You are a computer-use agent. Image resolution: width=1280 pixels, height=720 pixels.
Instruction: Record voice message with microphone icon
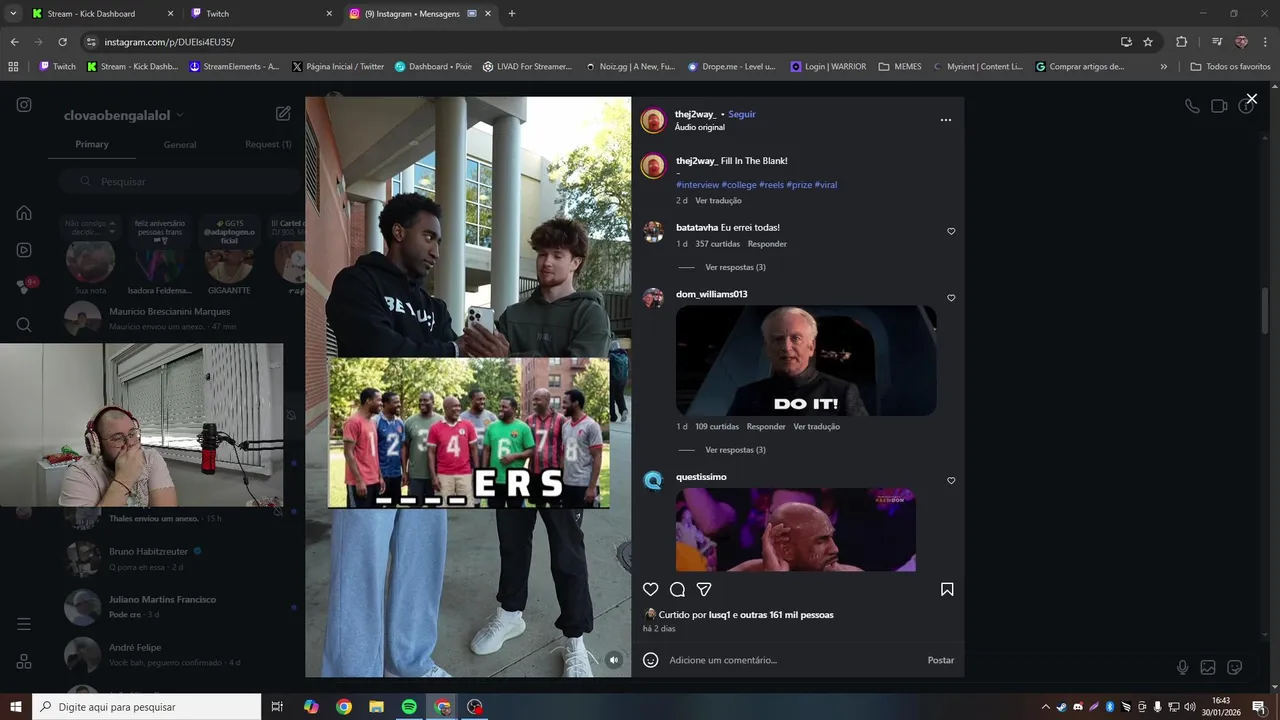(x=1182, y=667)
